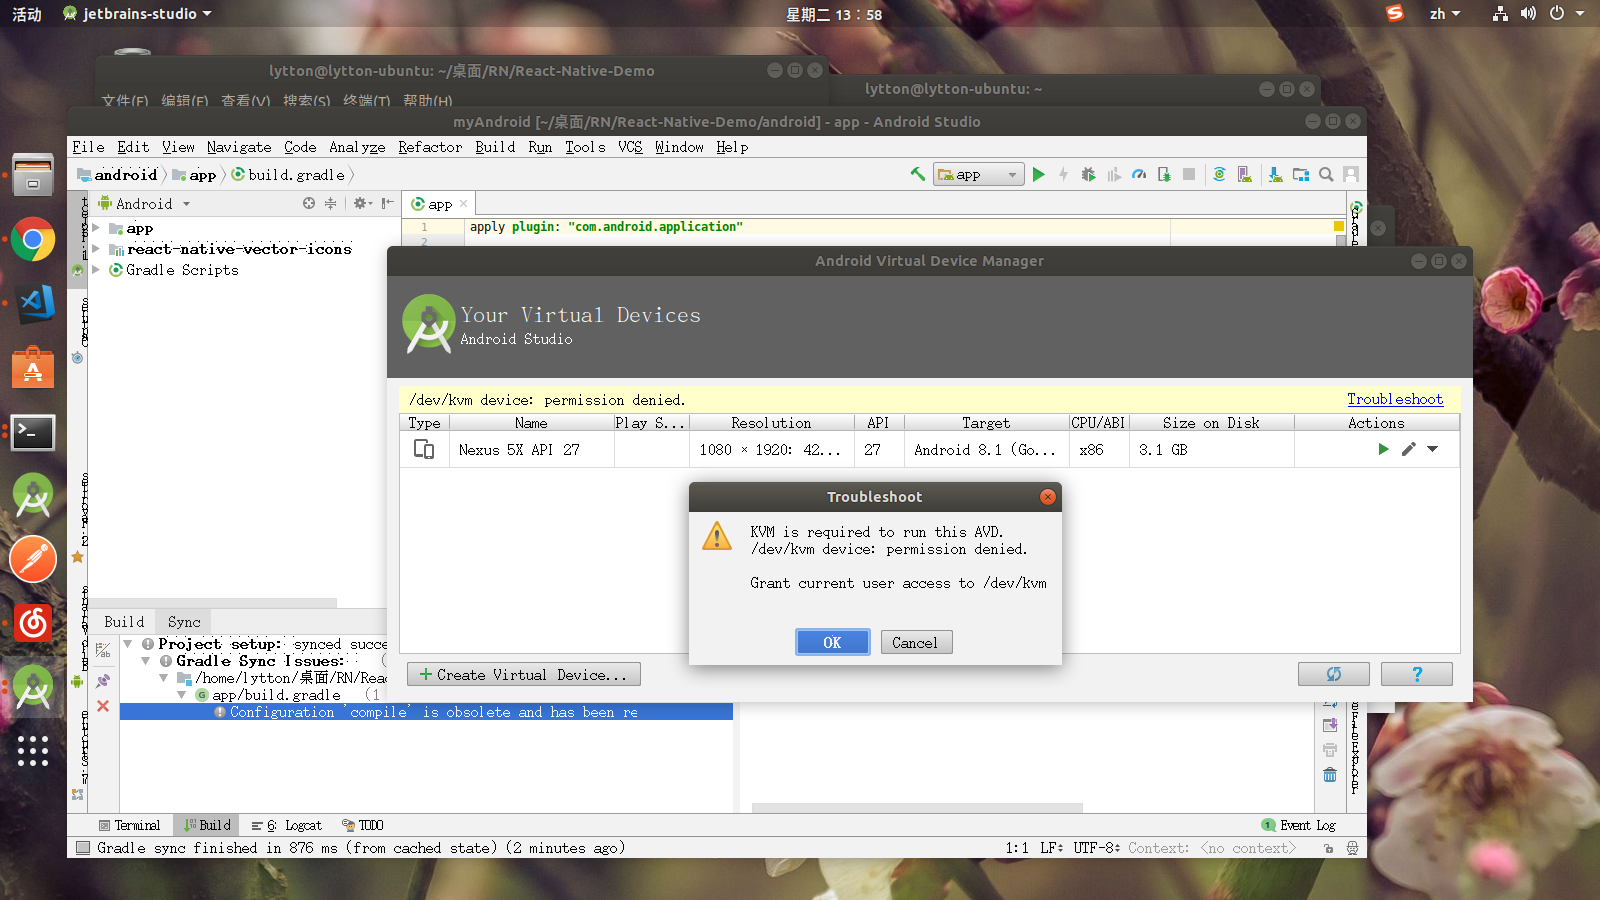This screenshot has height=900, width=1600.
Task: Toggle view icon at top of Build panel
Action: click(103, 650)
